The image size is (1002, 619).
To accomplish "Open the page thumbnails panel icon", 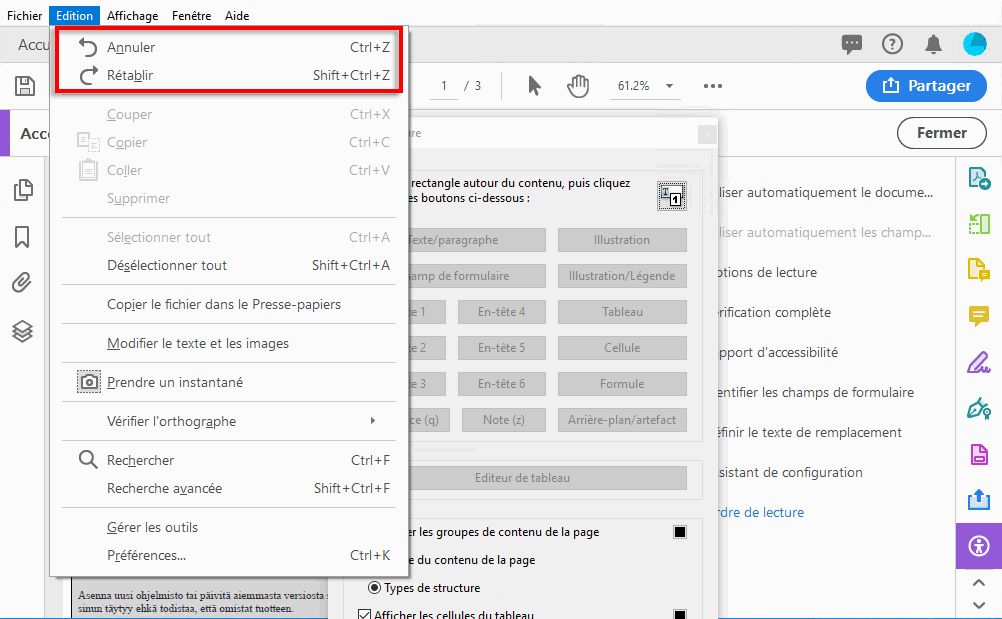I will (x=23, y=190).
